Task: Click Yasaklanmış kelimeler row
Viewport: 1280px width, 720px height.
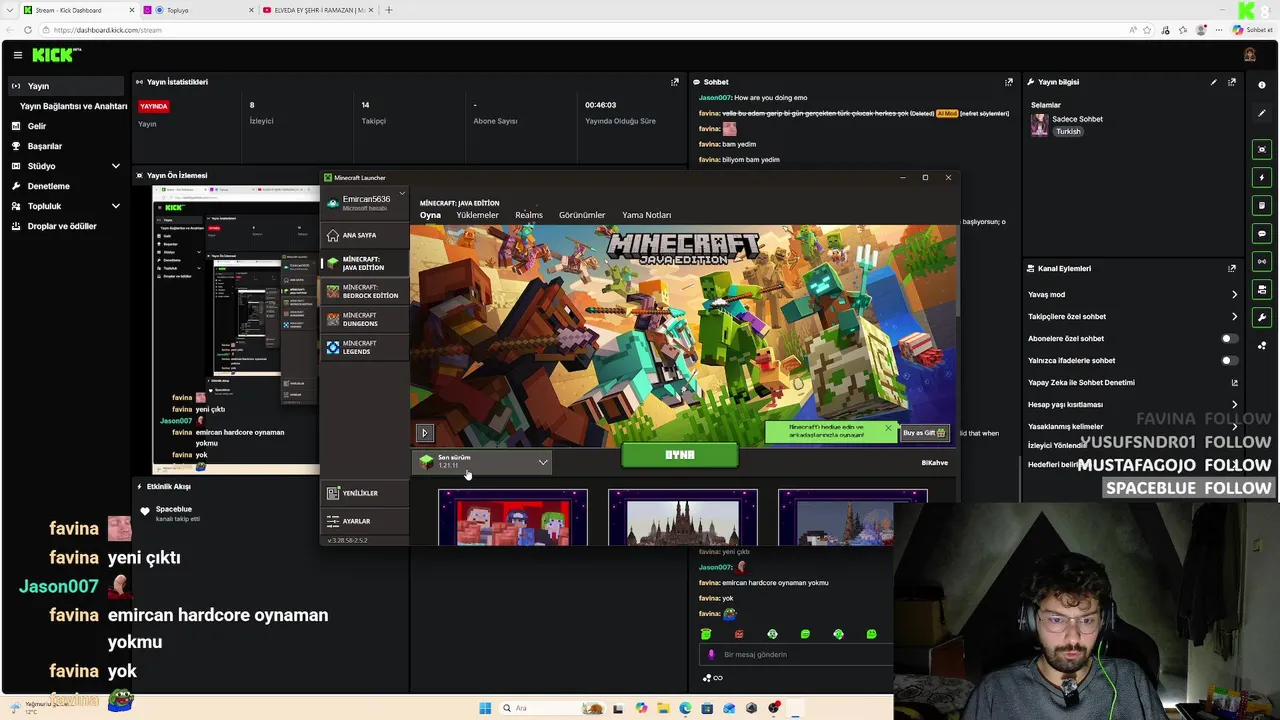Action: (1133, 426)
